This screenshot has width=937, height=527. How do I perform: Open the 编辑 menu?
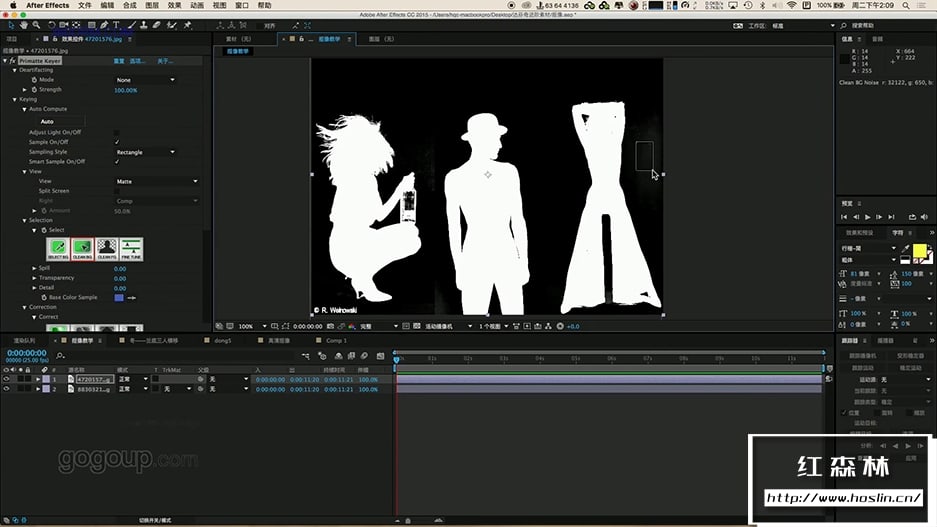[x=107, y=5]
